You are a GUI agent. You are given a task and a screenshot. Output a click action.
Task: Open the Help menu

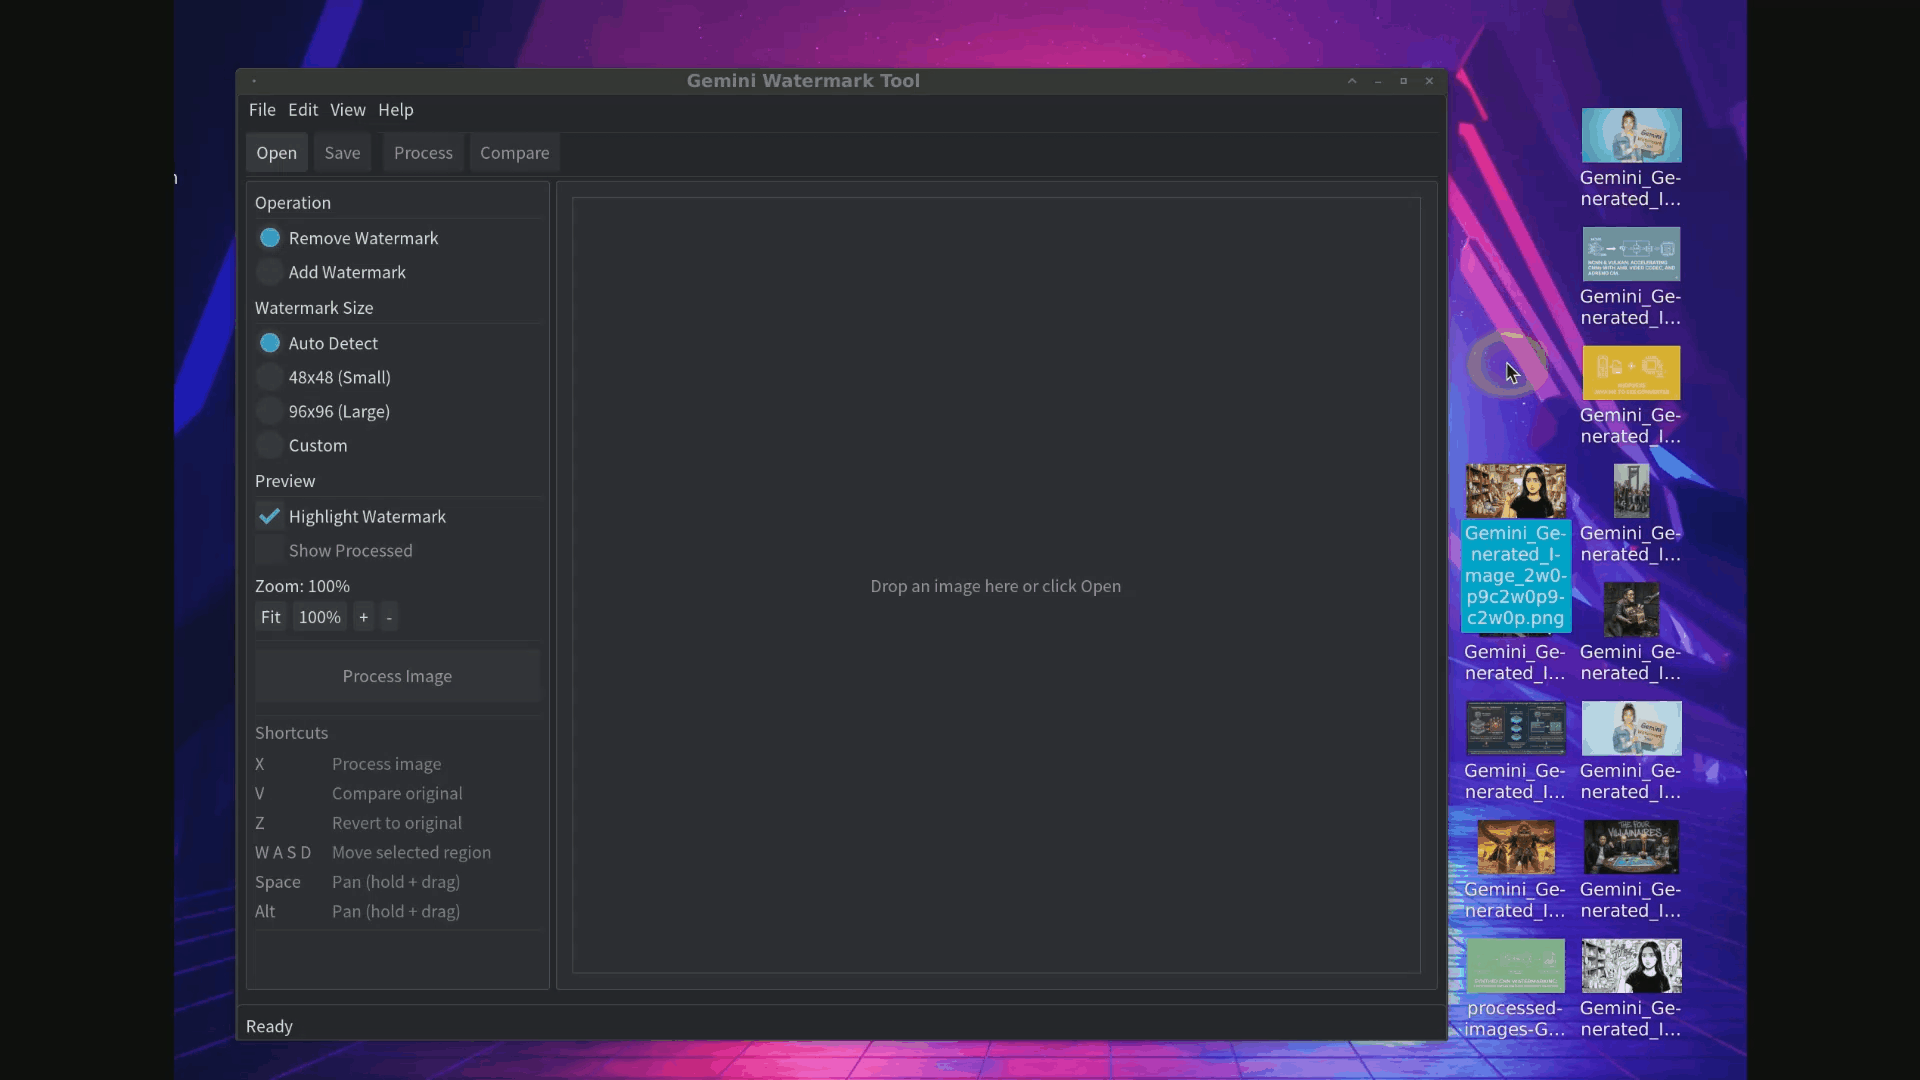coord(395,110)
